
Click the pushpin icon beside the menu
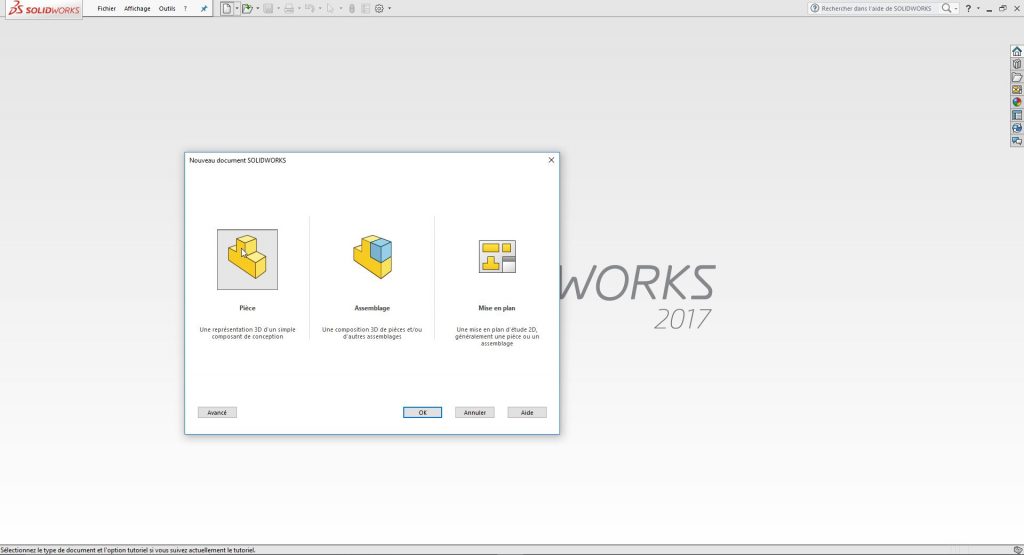click(204, 8)
